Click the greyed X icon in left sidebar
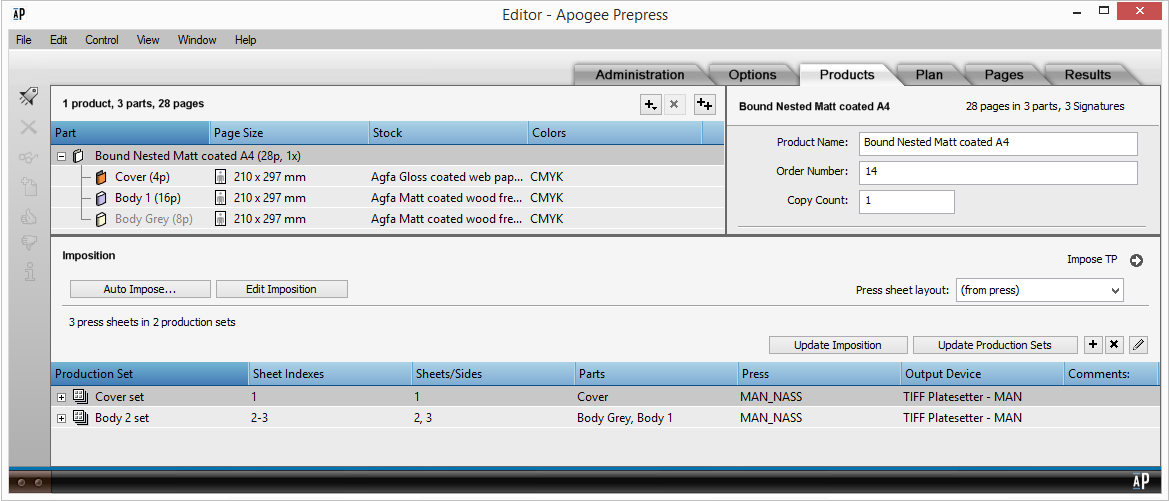This screenshot has height=501, width=1170. [x=28, y=127]
